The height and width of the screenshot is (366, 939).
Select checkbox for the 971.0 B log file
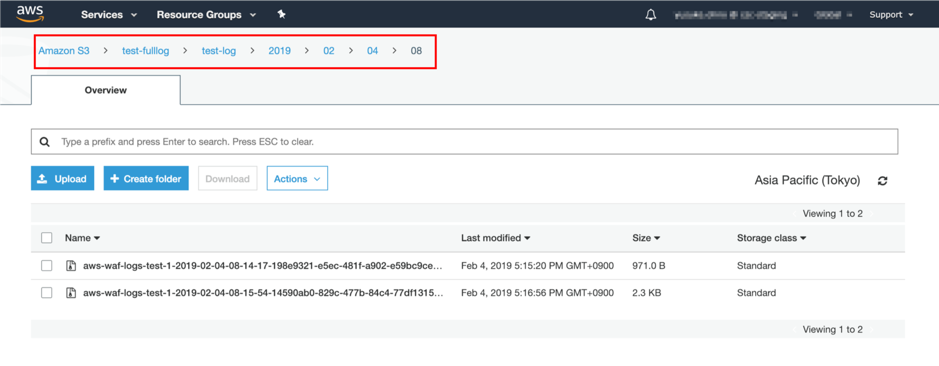pyautogui.click(x=47, y=266)
